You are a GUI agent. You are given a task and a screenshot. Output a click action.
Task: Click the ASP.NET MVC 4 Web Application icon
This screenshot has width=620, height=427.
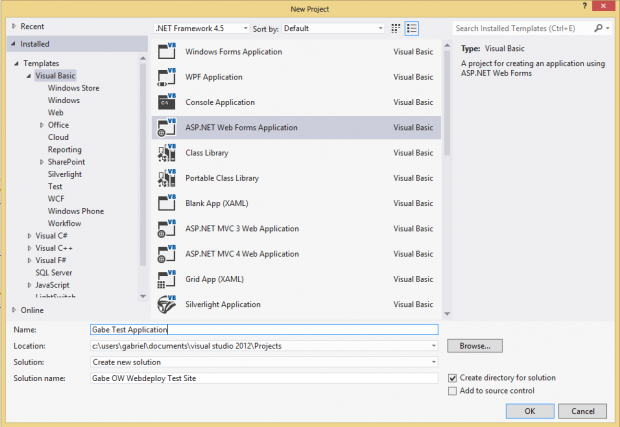coord(166,254)
